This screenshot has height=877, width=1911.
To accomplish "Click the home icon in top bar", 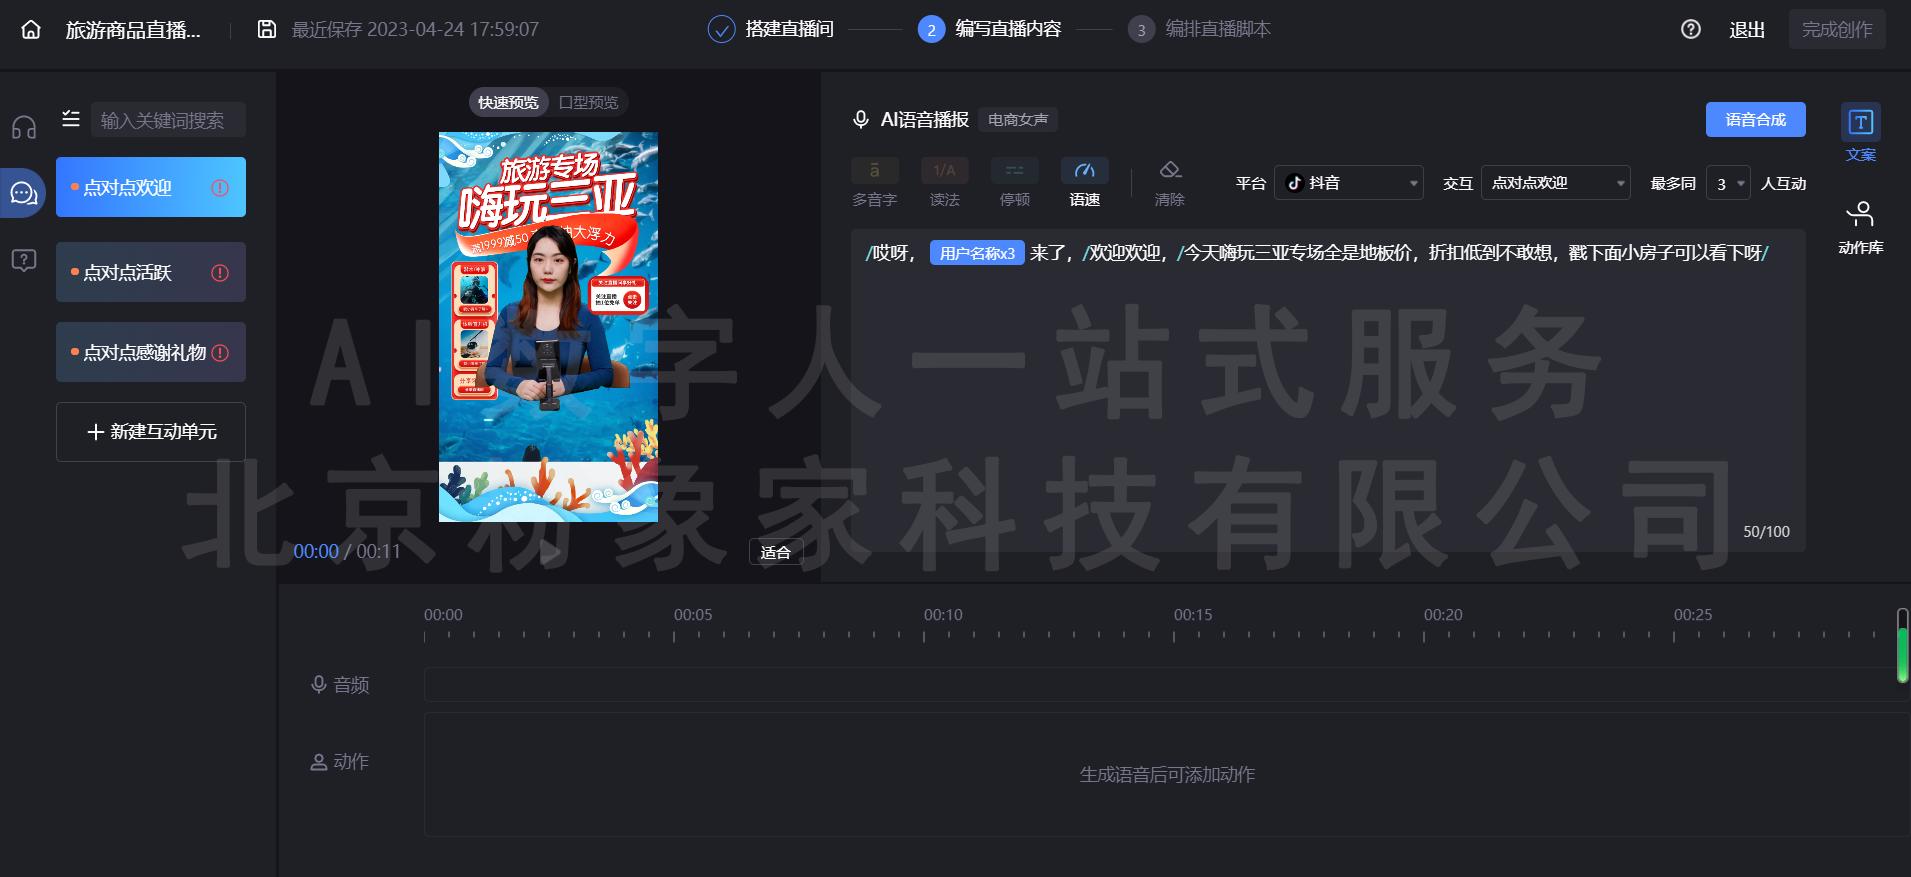I will tap(31, 30).
